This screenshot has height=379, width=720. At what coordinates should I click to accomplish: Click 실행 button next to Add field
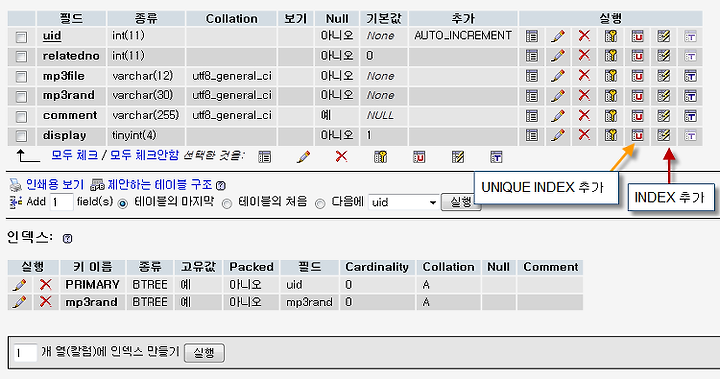pyautogui.click(x=461, y=202)
